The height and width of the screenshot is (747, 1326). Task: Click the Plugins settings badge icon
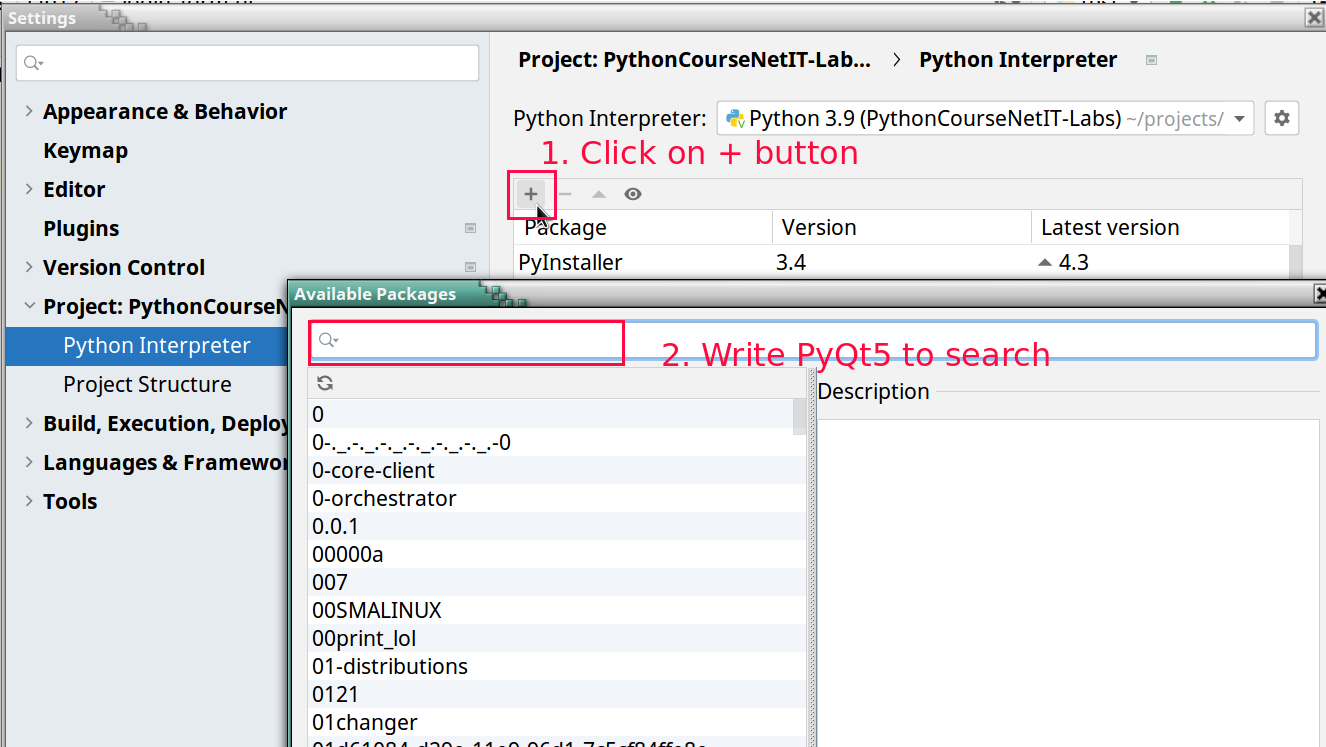coord(470,228)
